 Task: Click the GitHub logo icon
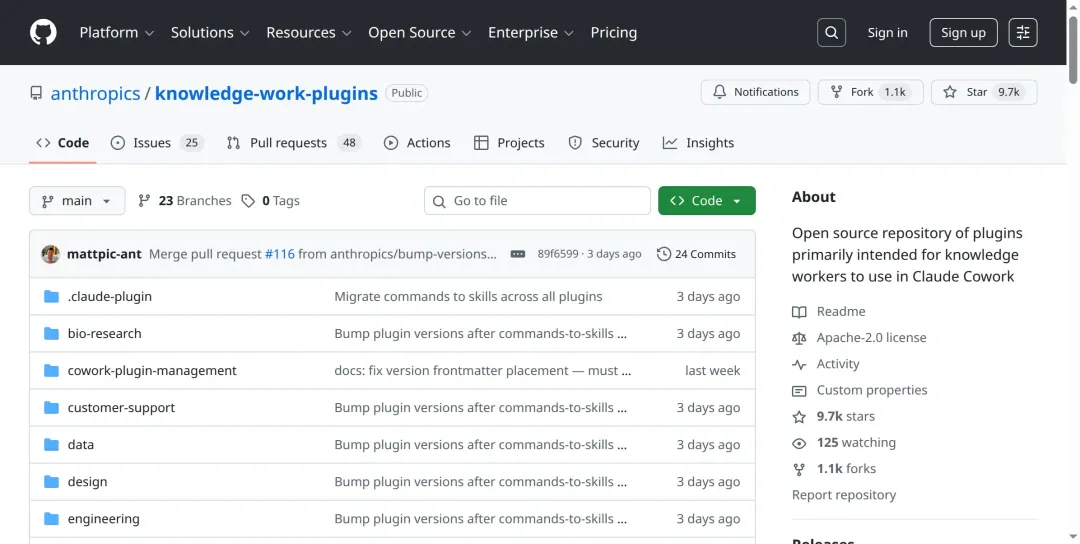pyautogui.click(x=43, y=33)
